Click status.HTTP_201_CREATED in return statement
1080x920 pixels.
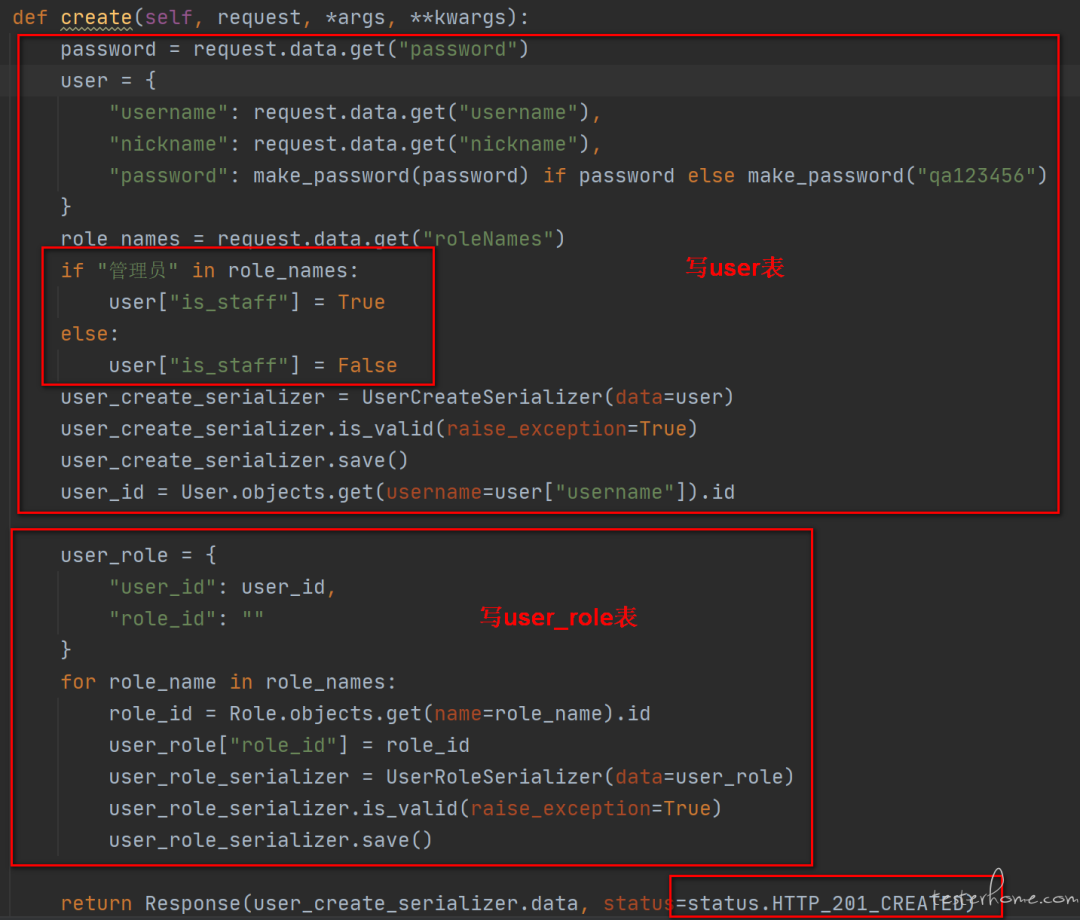pyautogui.click(x=825, y=903)
